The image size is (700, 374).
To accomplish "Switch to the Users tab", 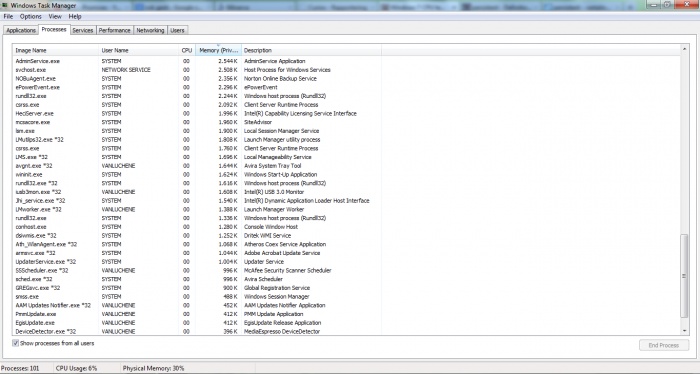I will tap(177, 30).
